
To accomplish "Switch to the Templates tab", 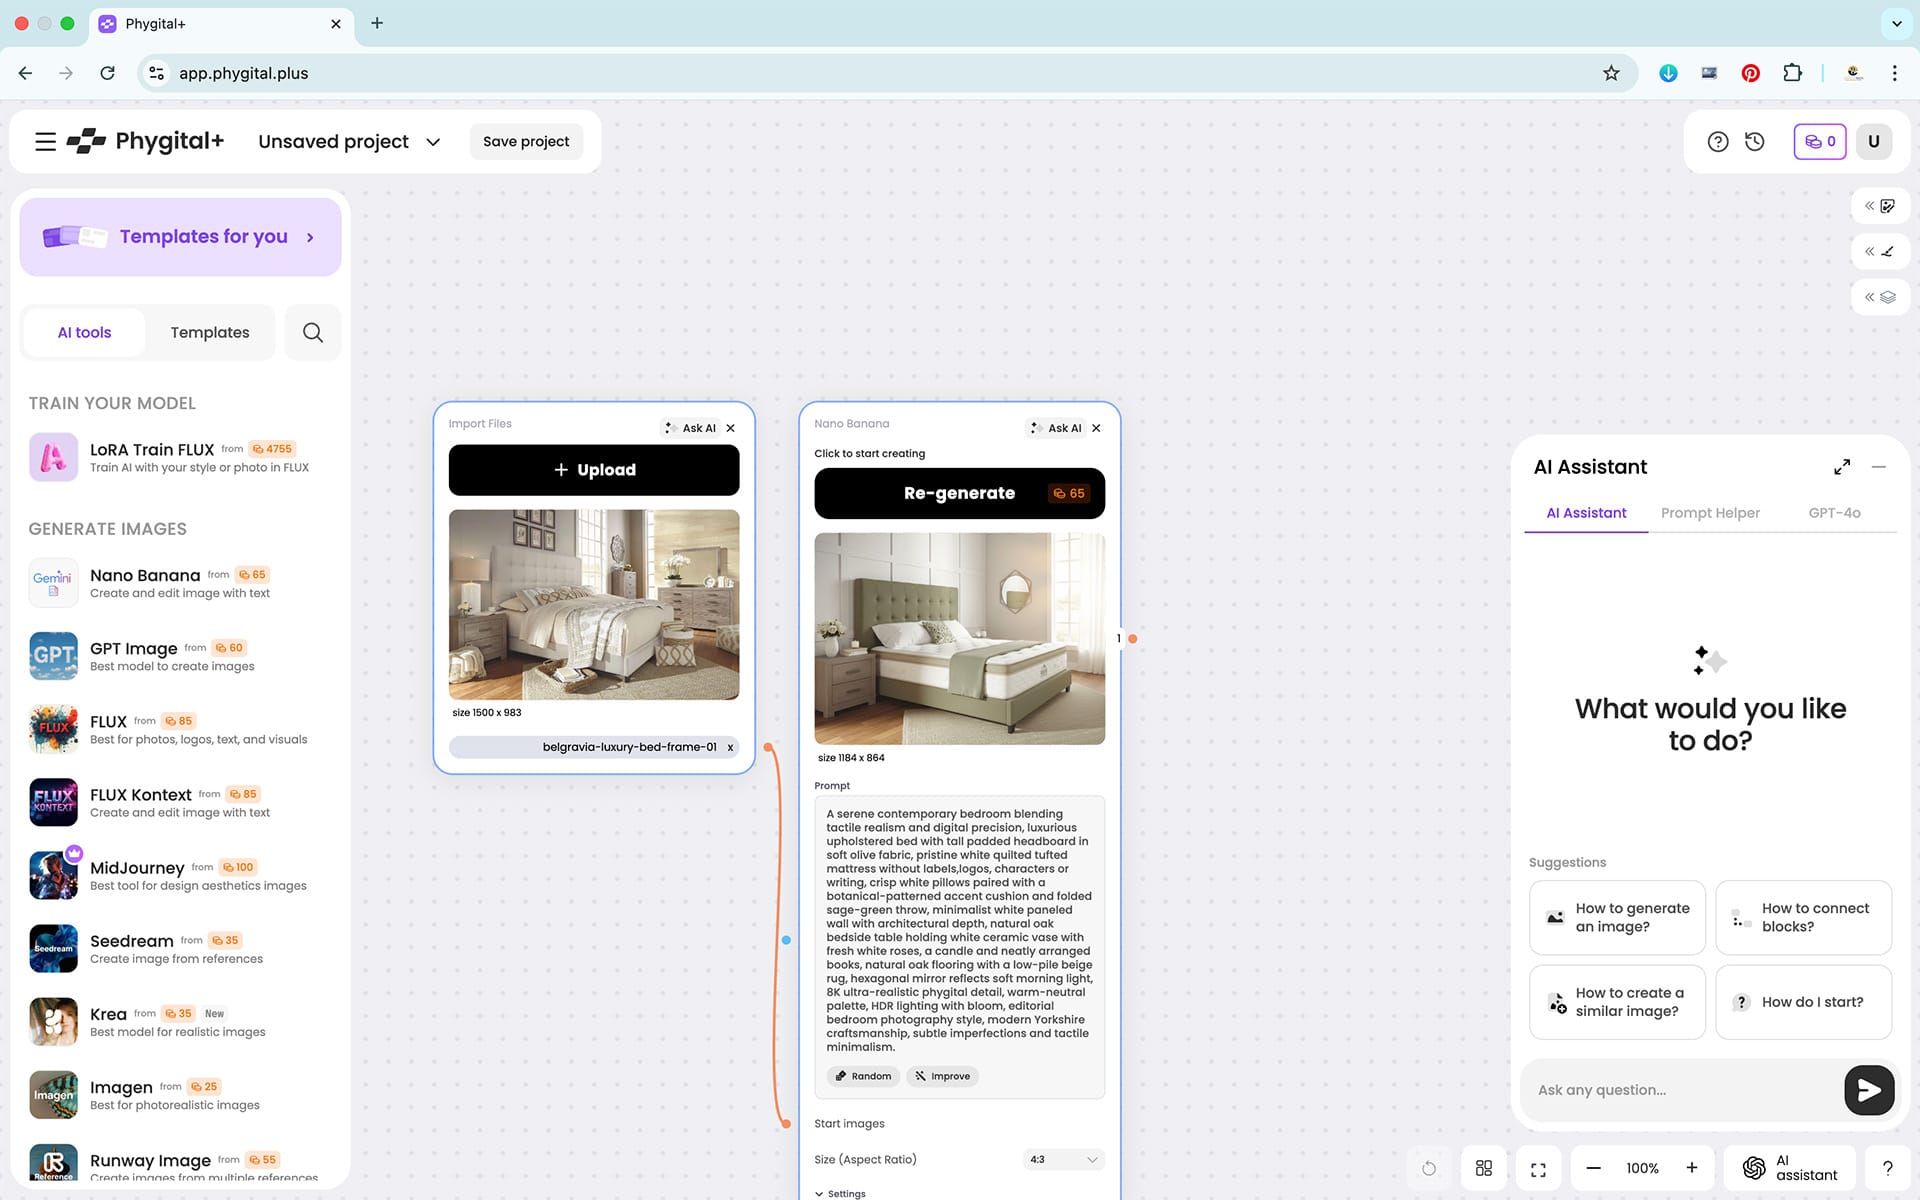I will click(209, 332).
